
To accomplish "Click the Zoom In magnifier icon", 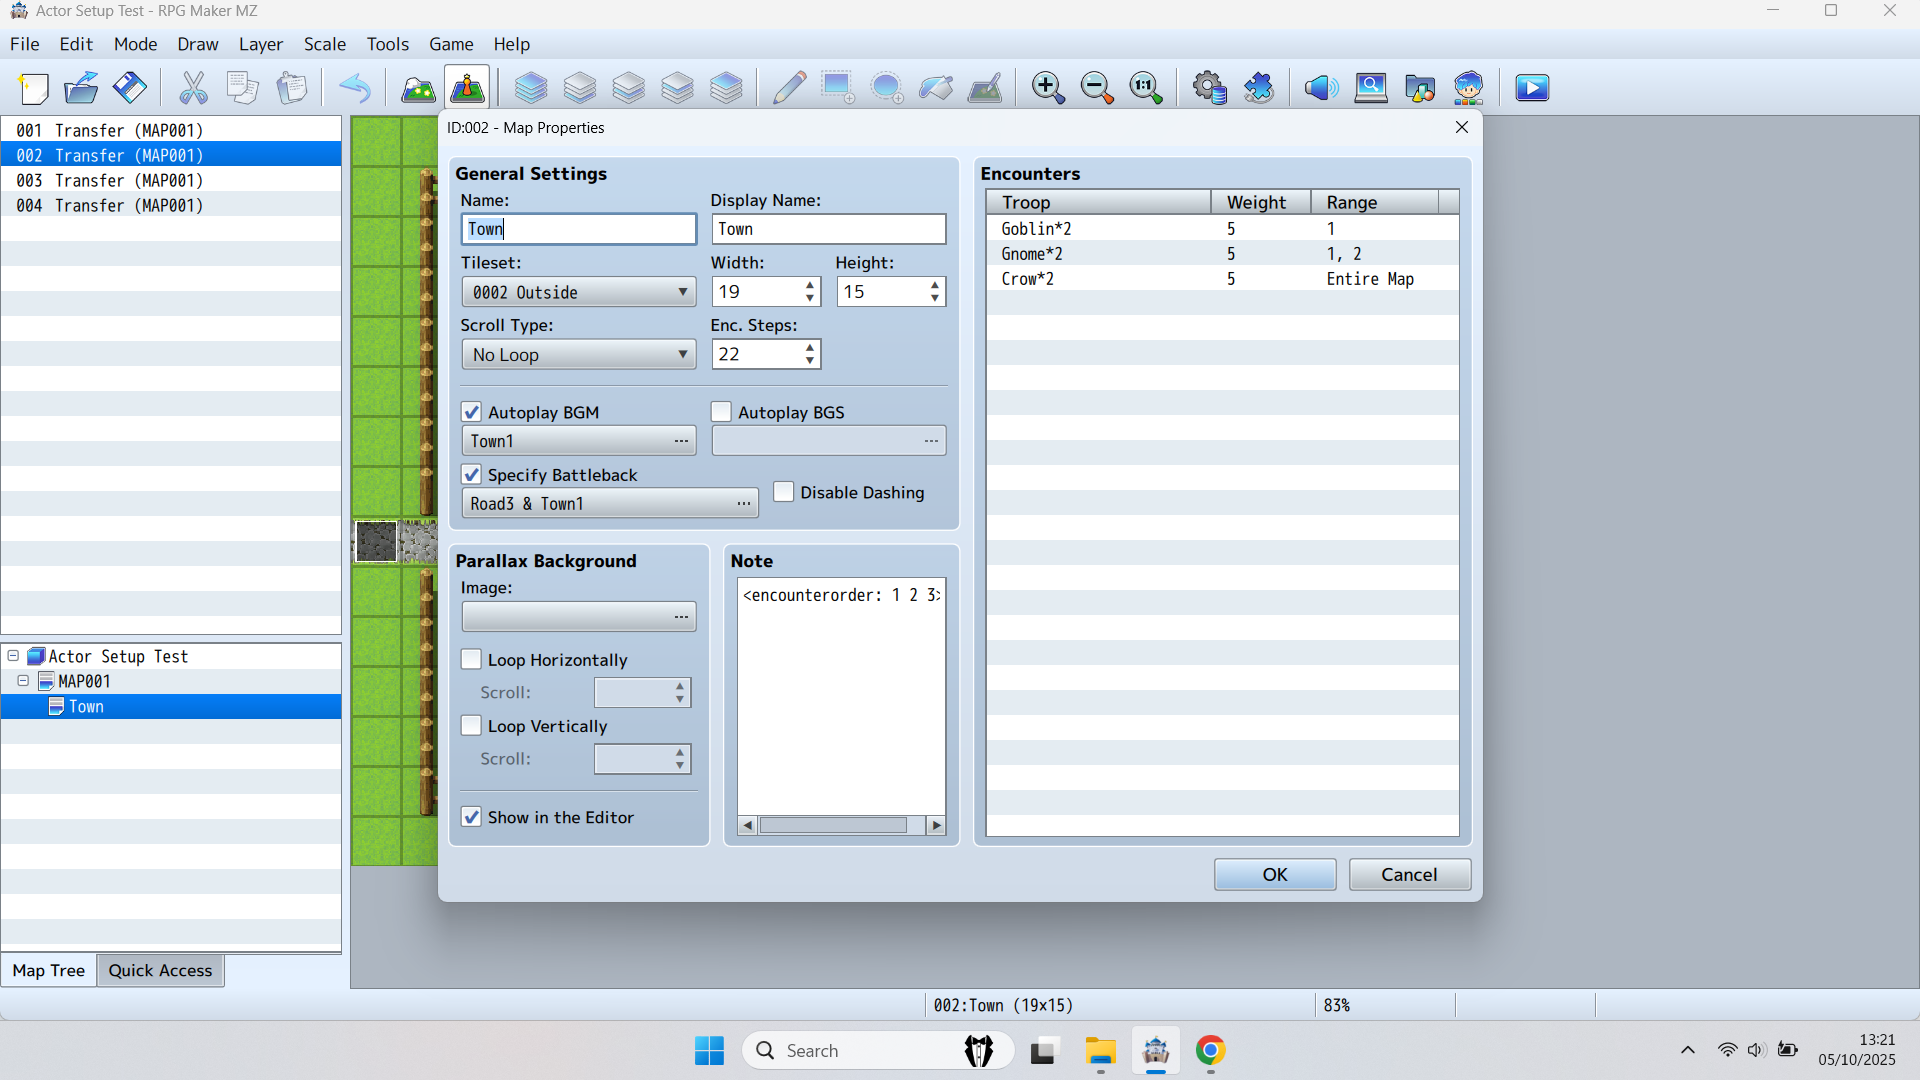I will tap(1048, 88).
